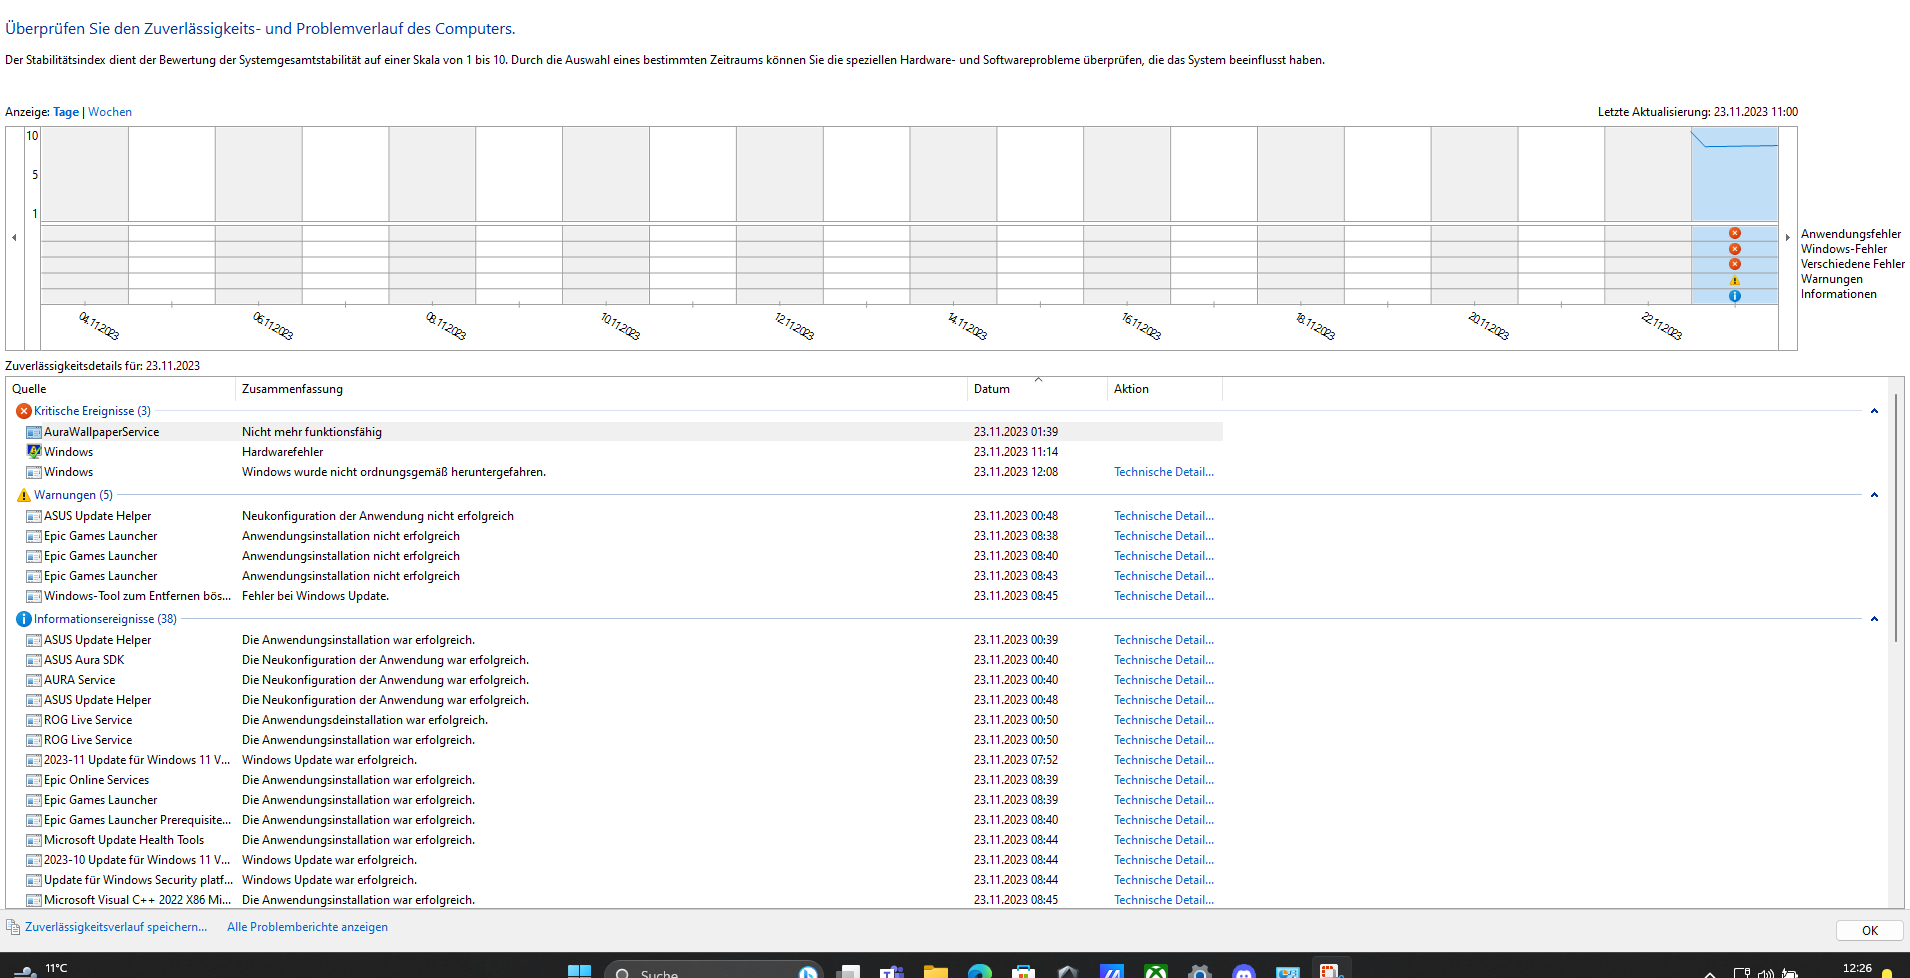Click the Warnungen triangle icon in the chart
This screenshot has width=1910, height=978.
[x=1735, y=280]
